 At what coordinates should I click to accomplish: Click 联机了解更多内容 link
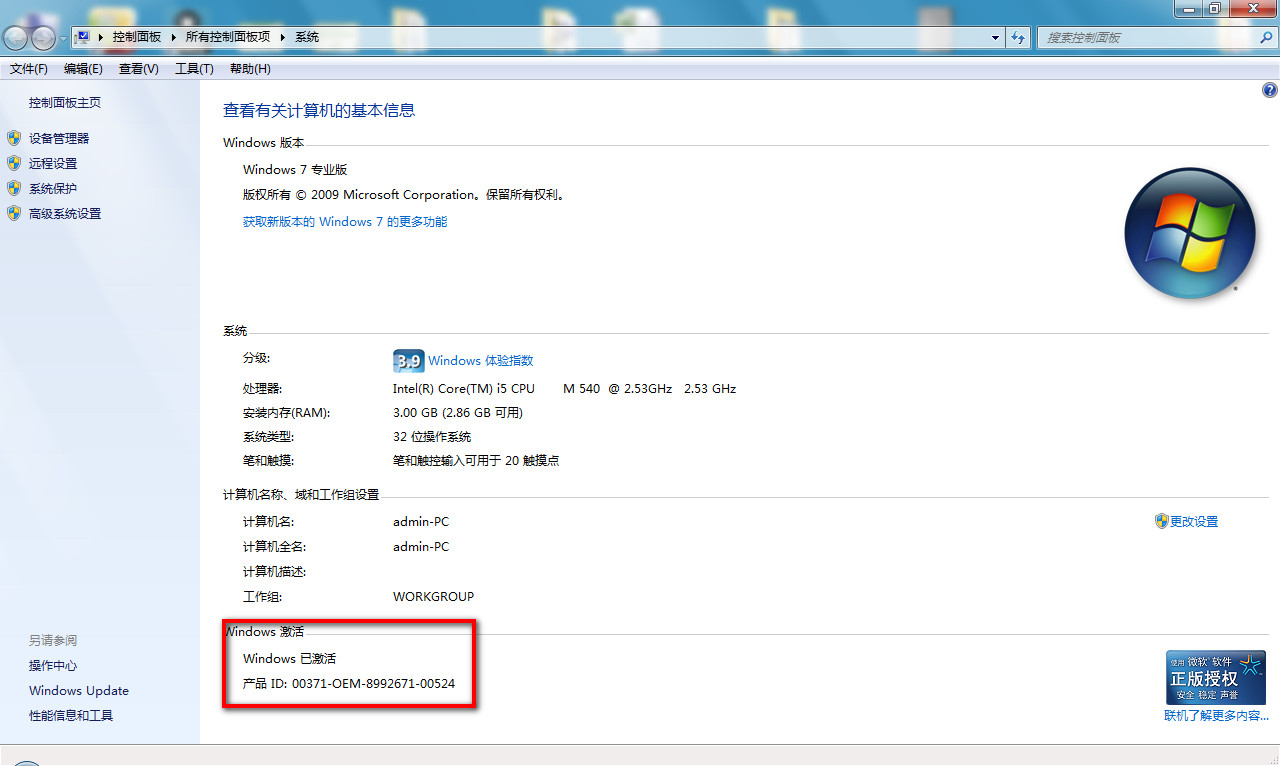pos(1216,716)
